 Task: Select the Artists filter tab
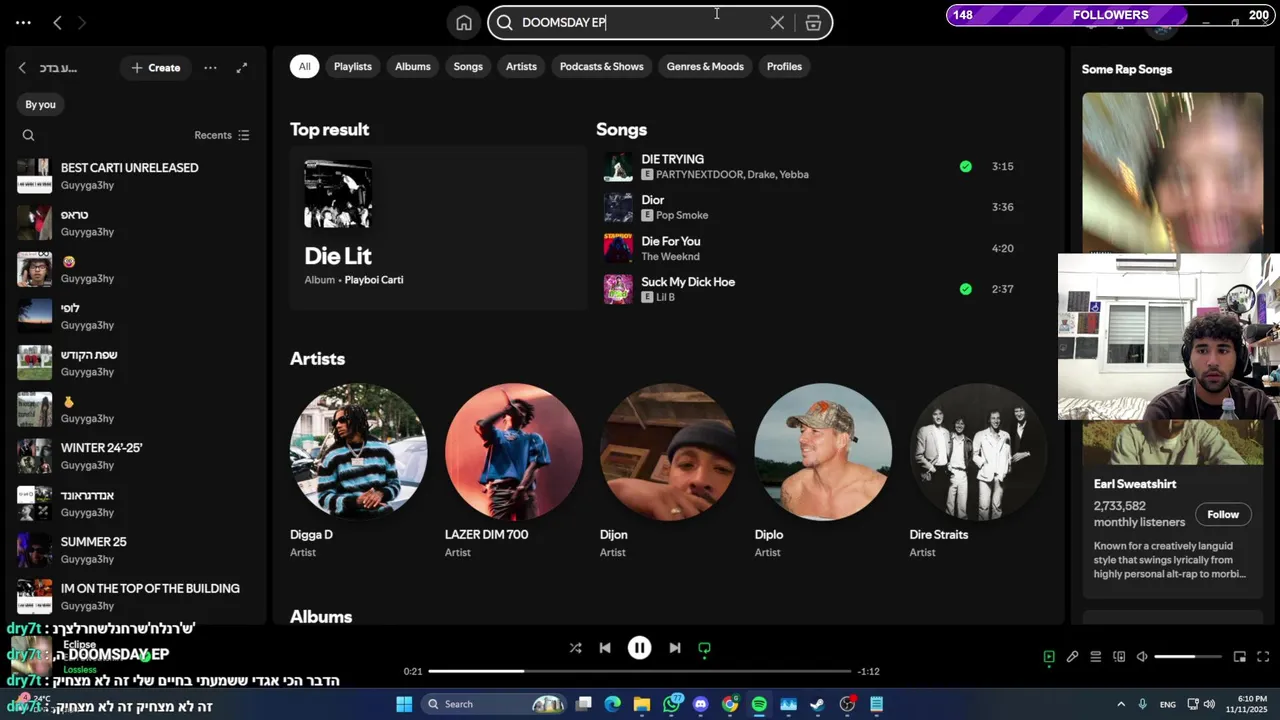521,66
